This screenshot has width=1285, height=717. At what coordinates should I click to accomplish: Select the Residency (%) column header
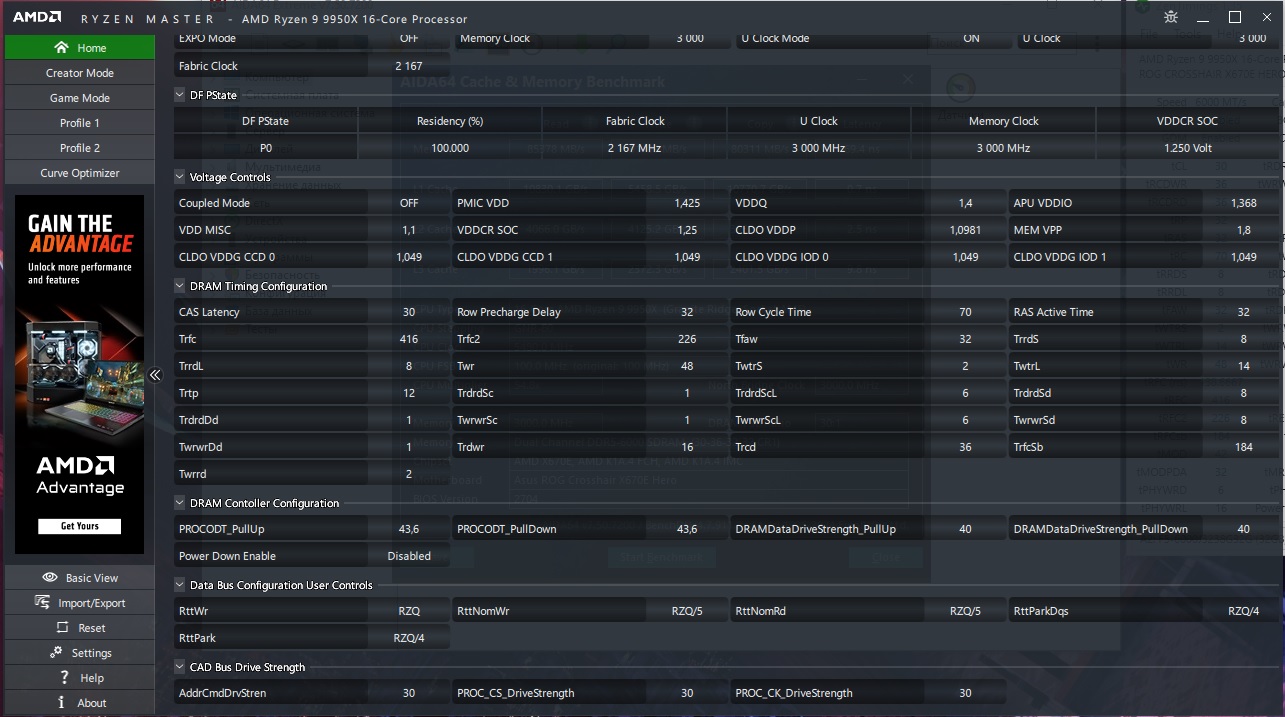pyautogui.click(x=450, y=121)
